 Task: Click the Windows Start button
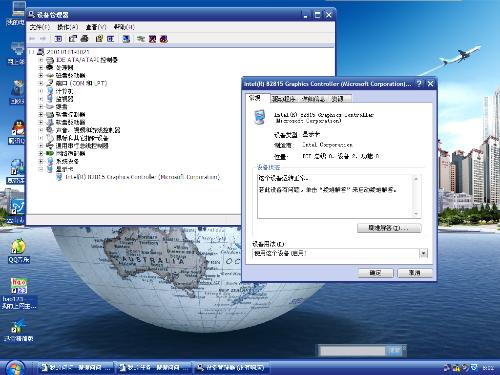click(x=14, y=368)
